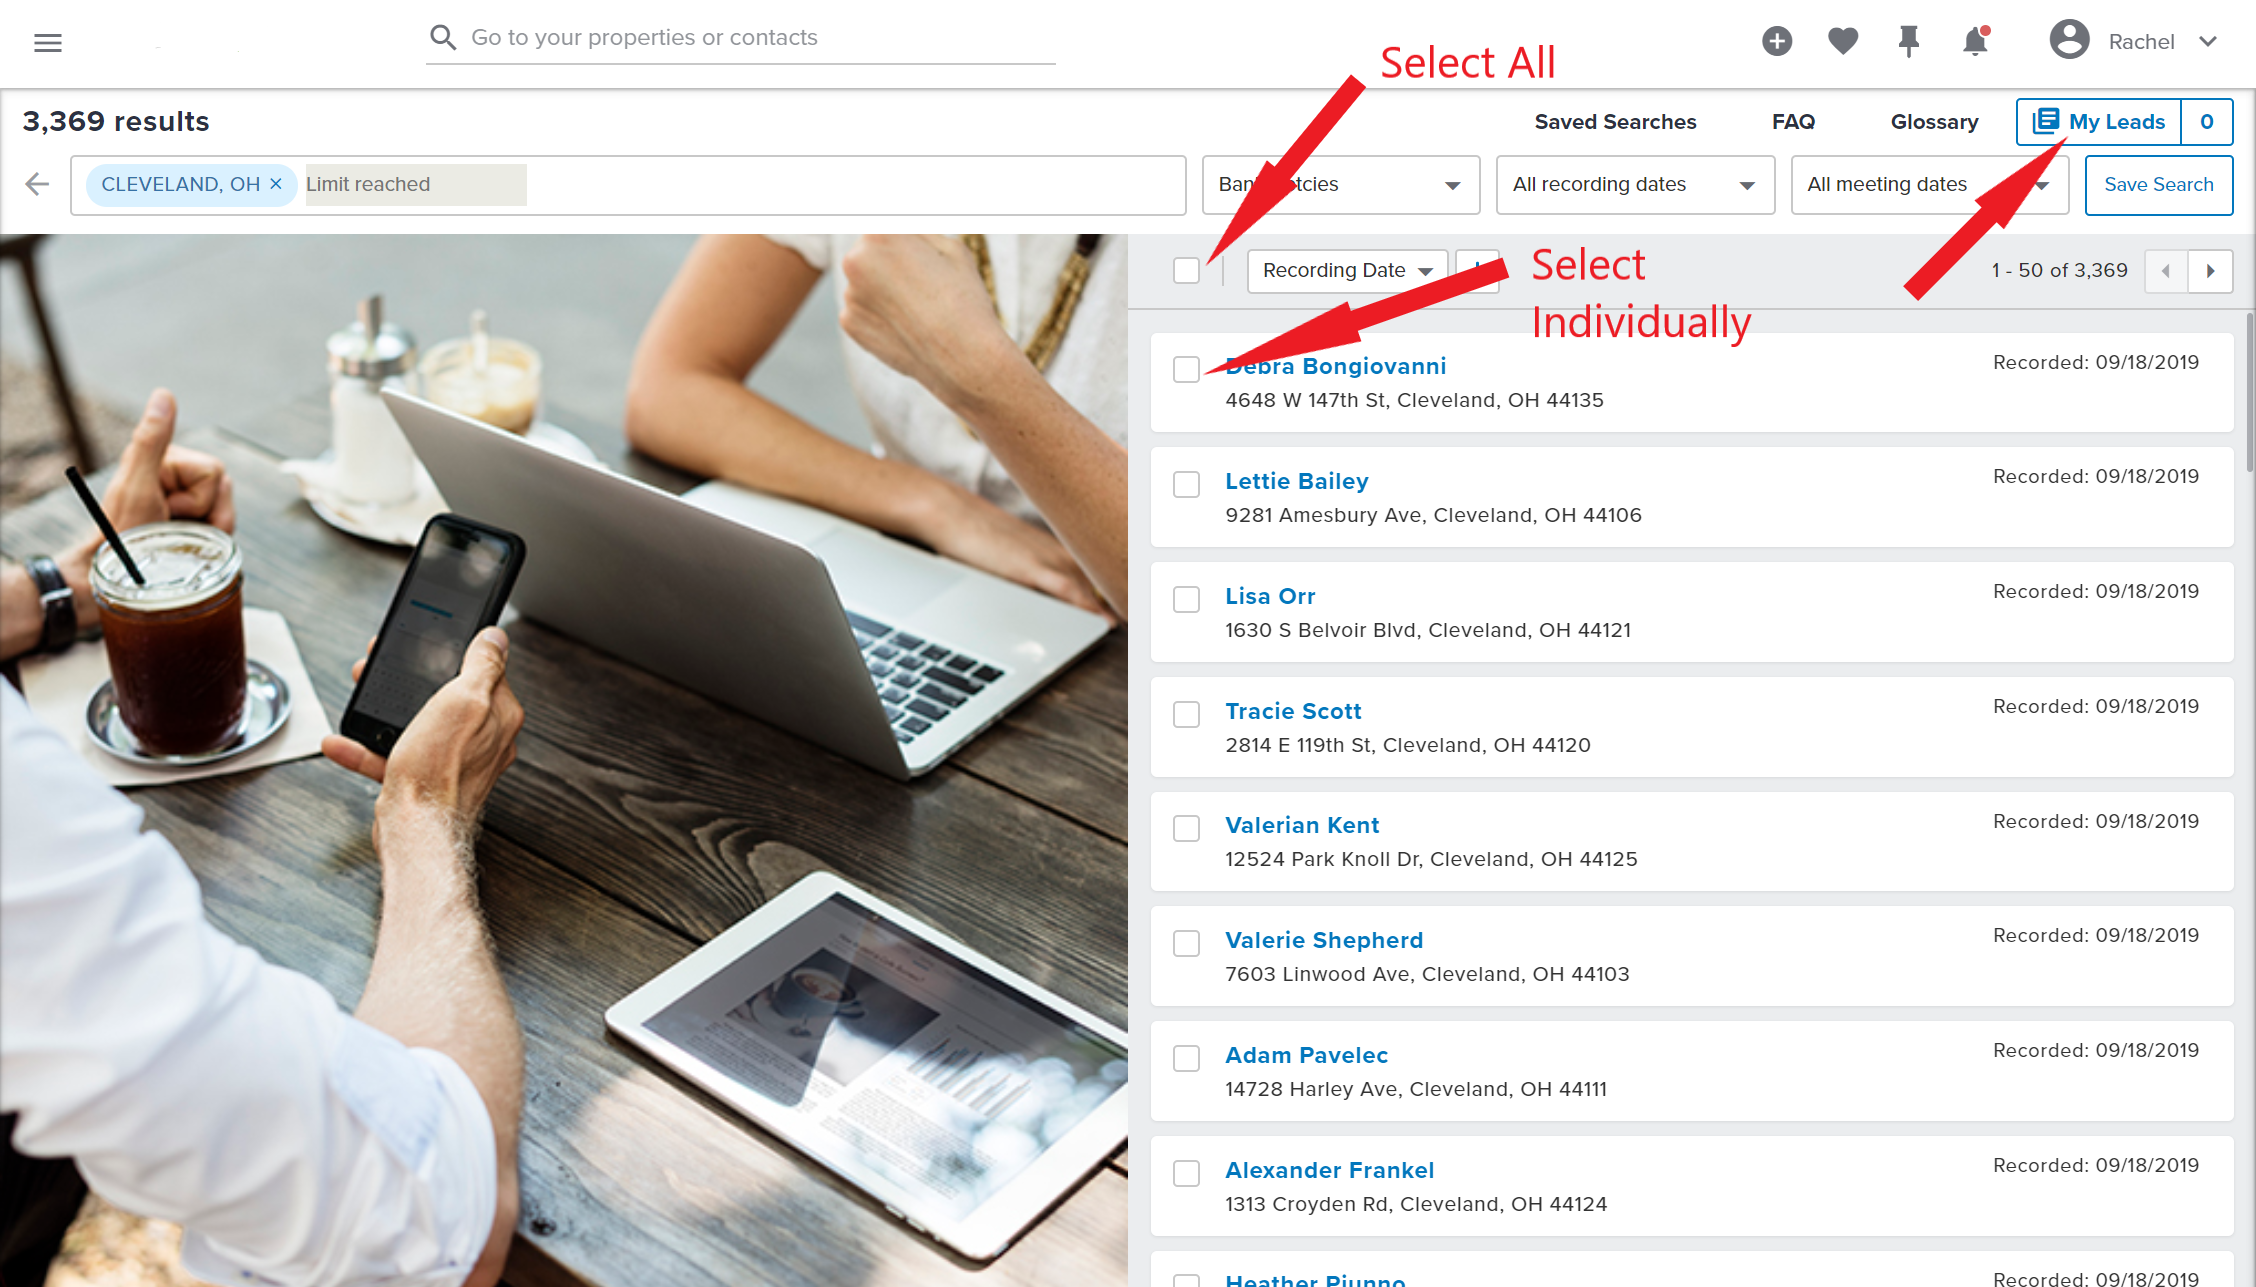Click address 2814 E 119th St, Cleveland

coord(1407,745)
